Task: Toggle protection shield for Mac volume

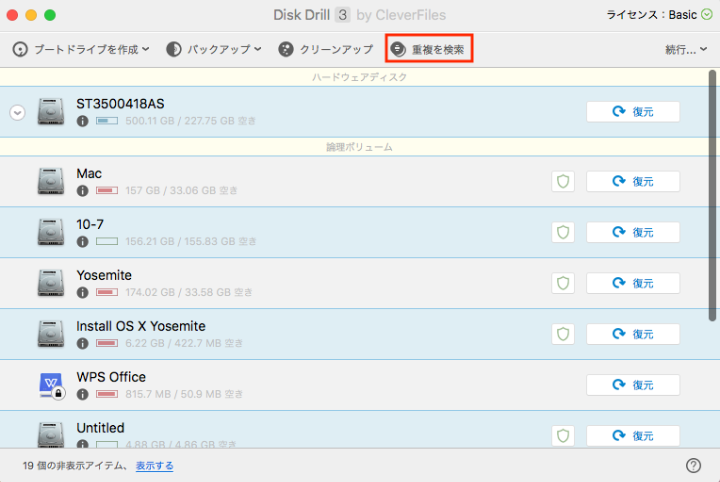Action: pyautogui.click(x=563, y=181)
